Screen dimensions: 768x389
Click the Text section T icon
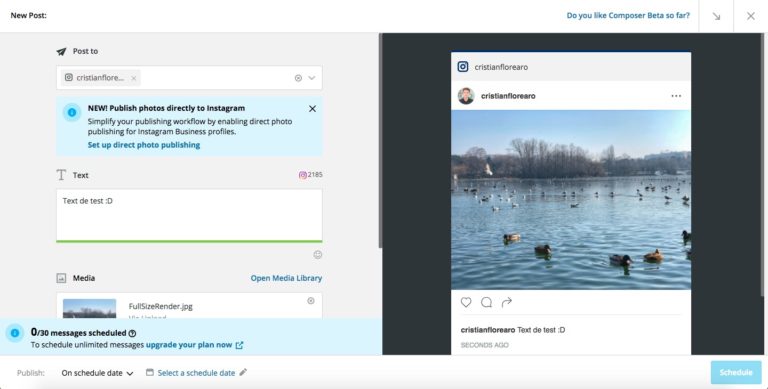(61, 175)
